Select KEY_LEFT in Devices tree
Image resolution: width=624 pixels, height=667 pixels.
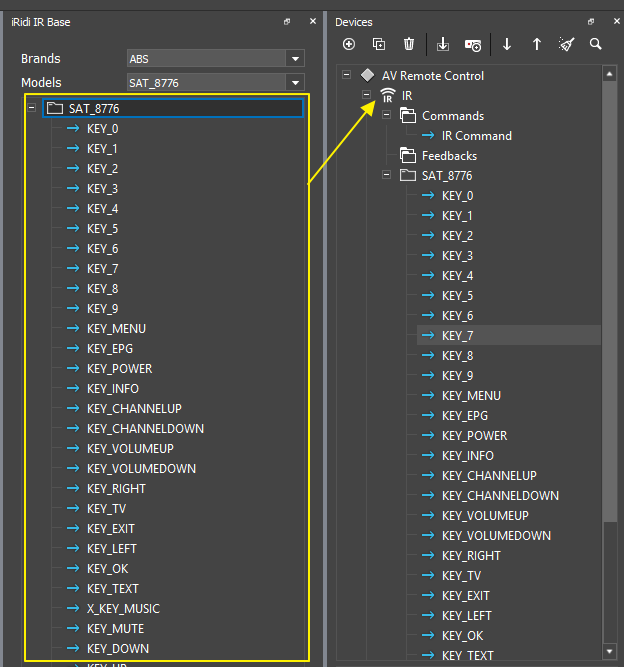tap(466, 616)
